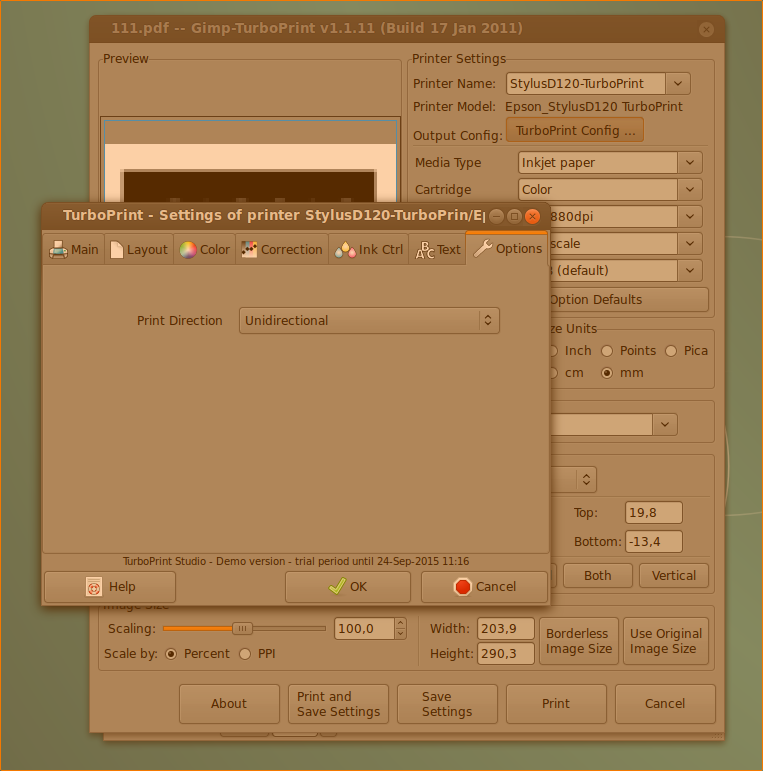763x771 pixels.
Task: Open the empty dropdown below the Size Units group
Action: click(665, 424)
